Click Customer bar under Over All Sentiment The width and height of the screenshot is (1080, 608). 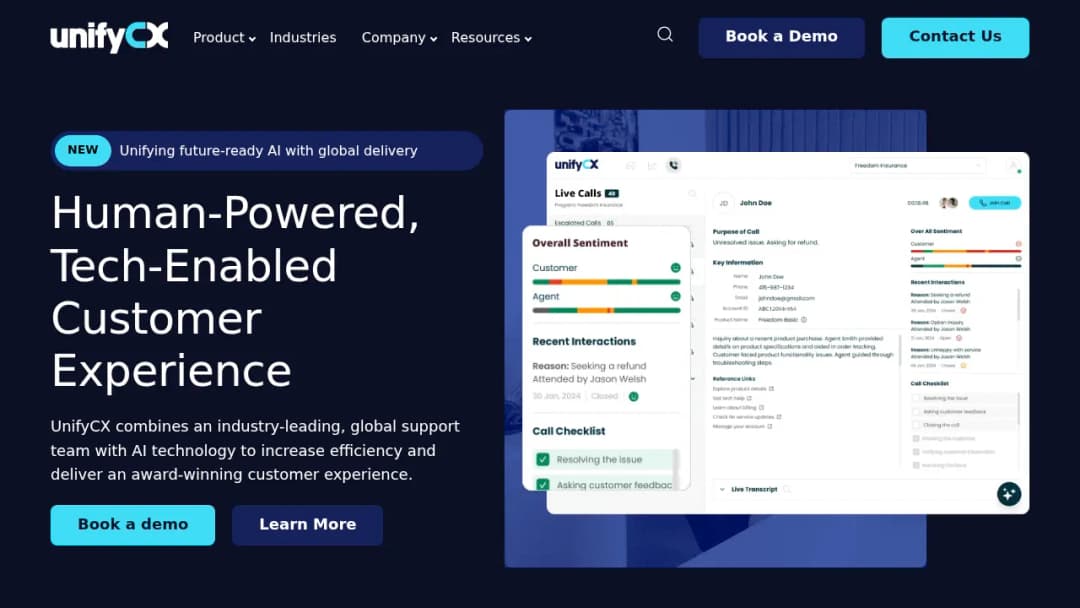(966, 251)
